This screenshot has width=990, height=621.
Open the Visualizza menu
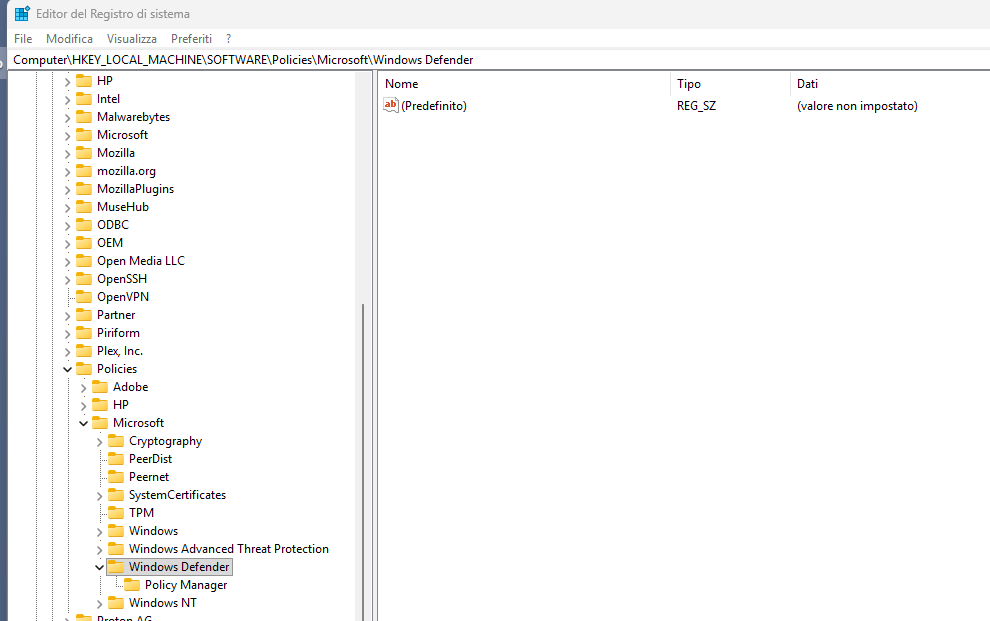(132, 38)
